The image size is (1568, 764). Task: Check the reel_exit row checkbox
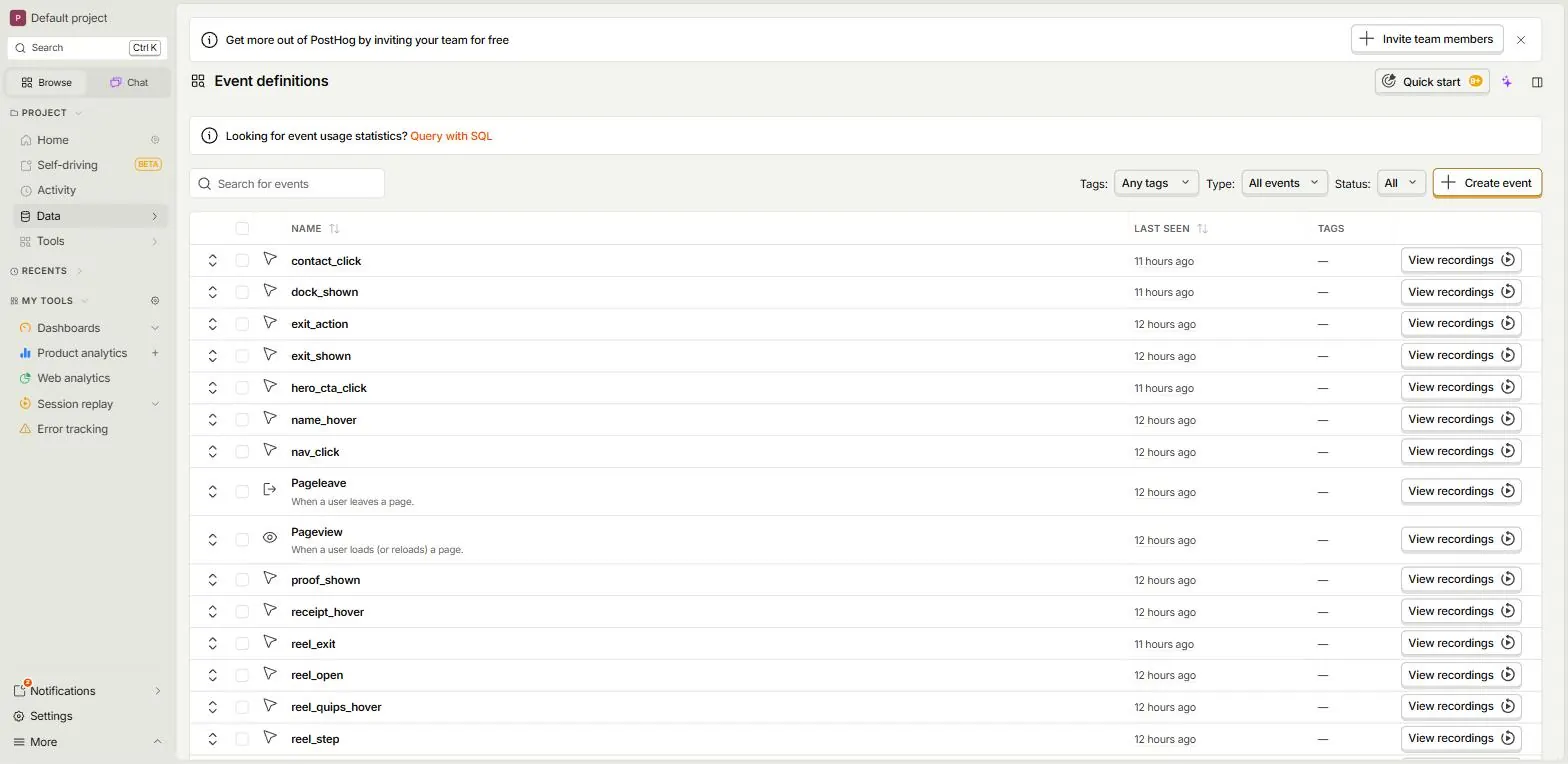click(x=242, y=644)
